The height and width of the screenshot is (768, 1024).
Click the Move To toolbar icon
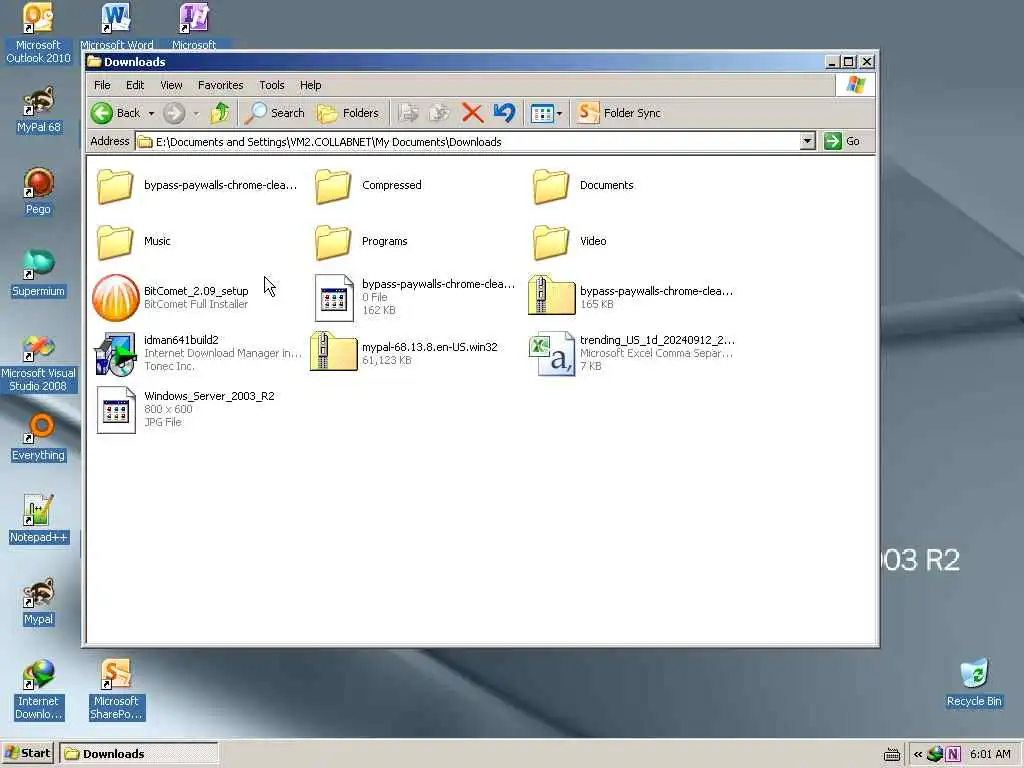tap(409, 113)
